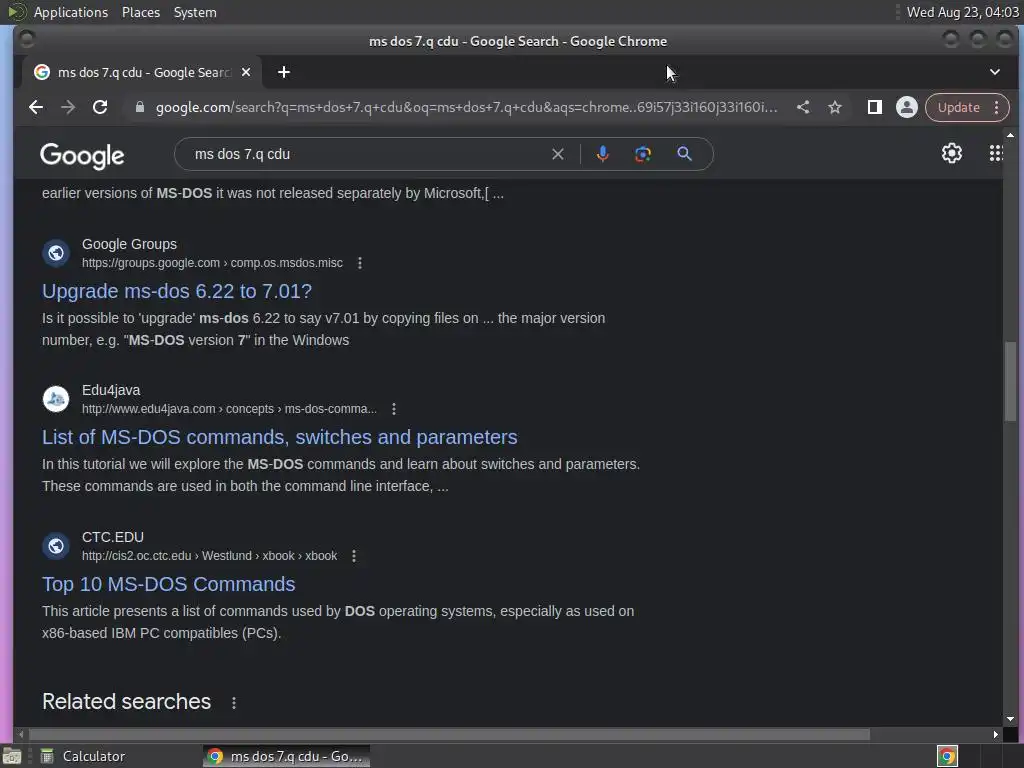The height and width of the screenshot is (768, 1024).
Task: Click the forward navigation arrow
Action: (x=68, y=107)
